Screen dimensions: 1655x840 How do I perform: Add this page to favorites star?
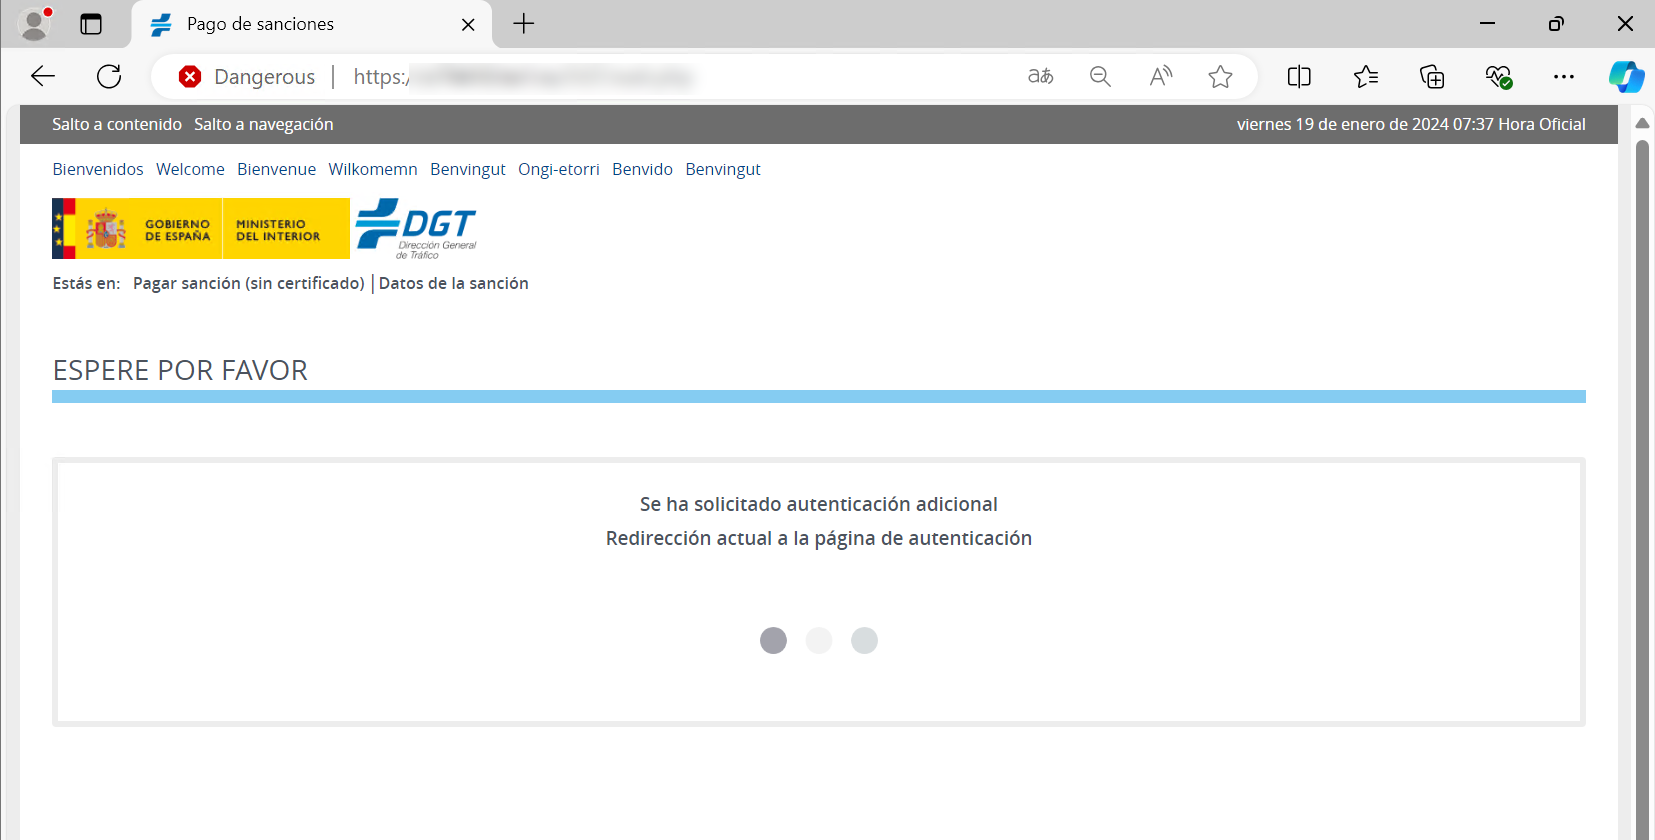1220,77
